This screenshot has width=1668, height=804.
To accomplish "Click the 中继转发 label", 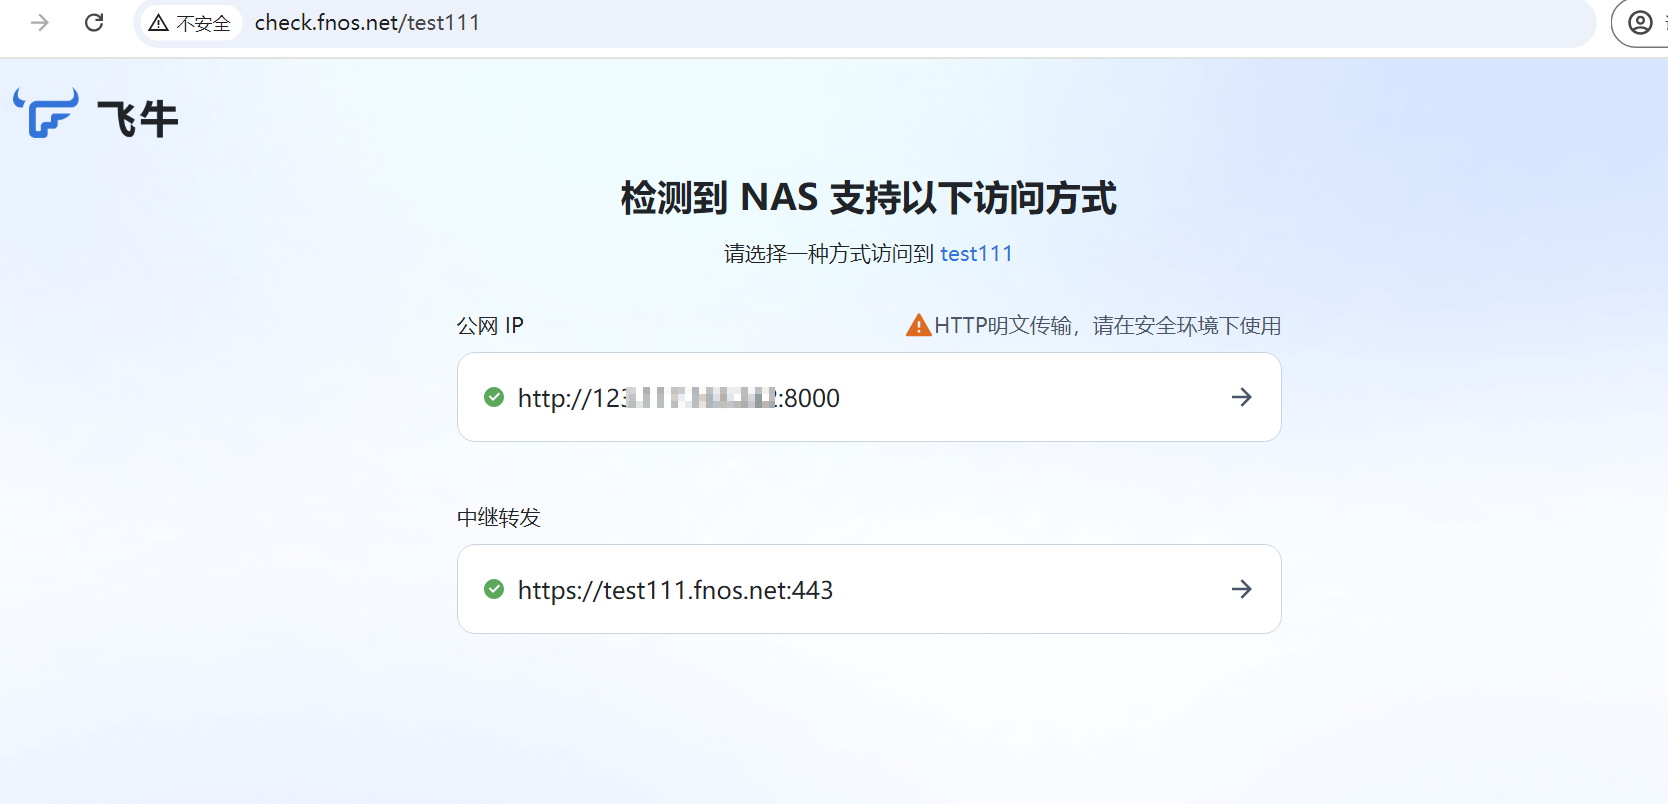I will point(499,518).
